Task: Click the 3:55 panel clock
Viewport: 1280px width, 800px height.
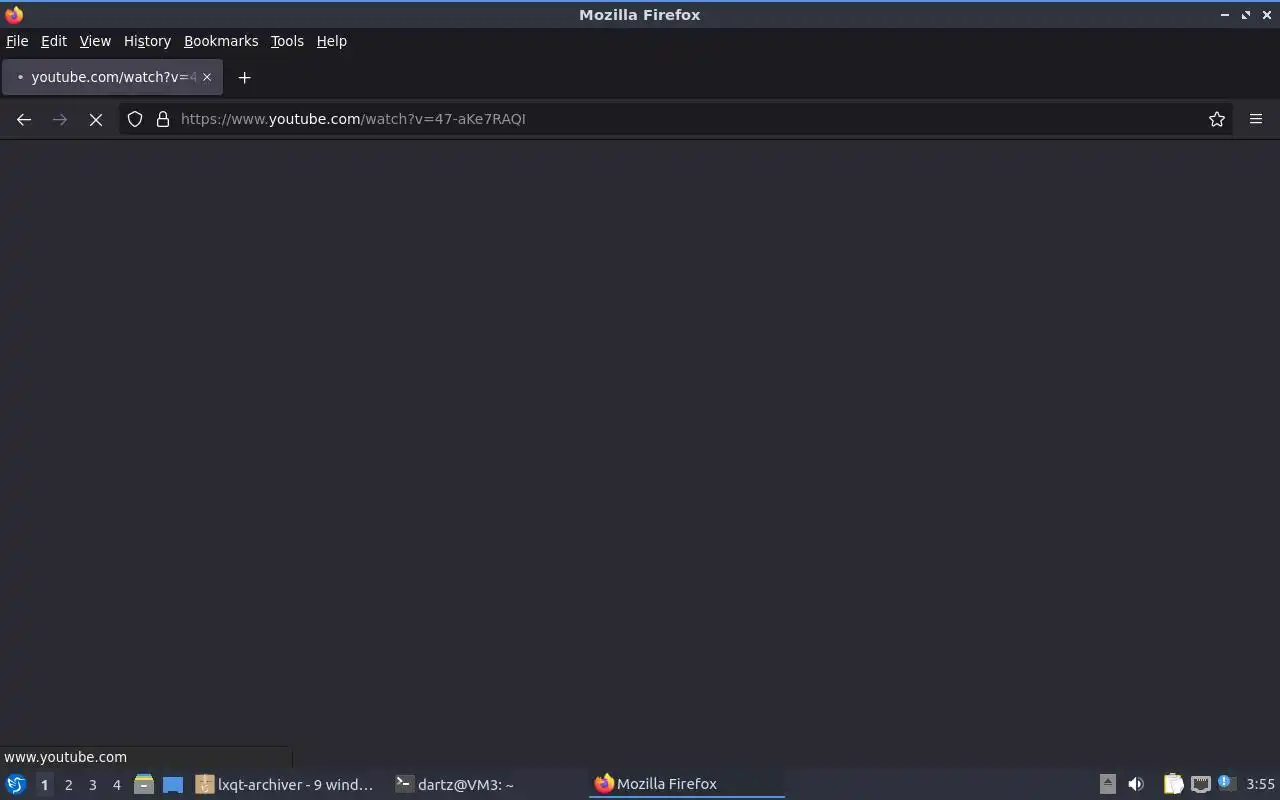Action: pos(1260,784)
